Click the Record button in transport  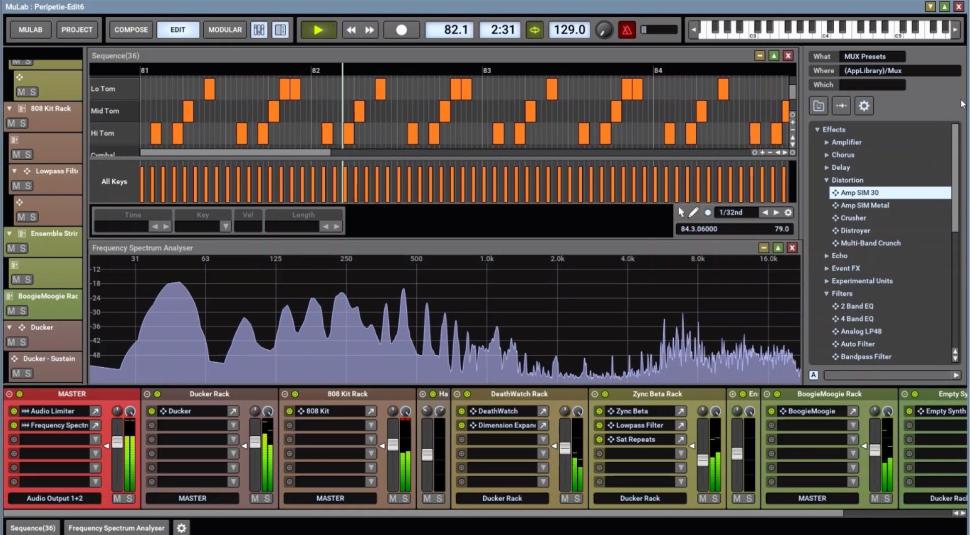(x=401, y=30)
